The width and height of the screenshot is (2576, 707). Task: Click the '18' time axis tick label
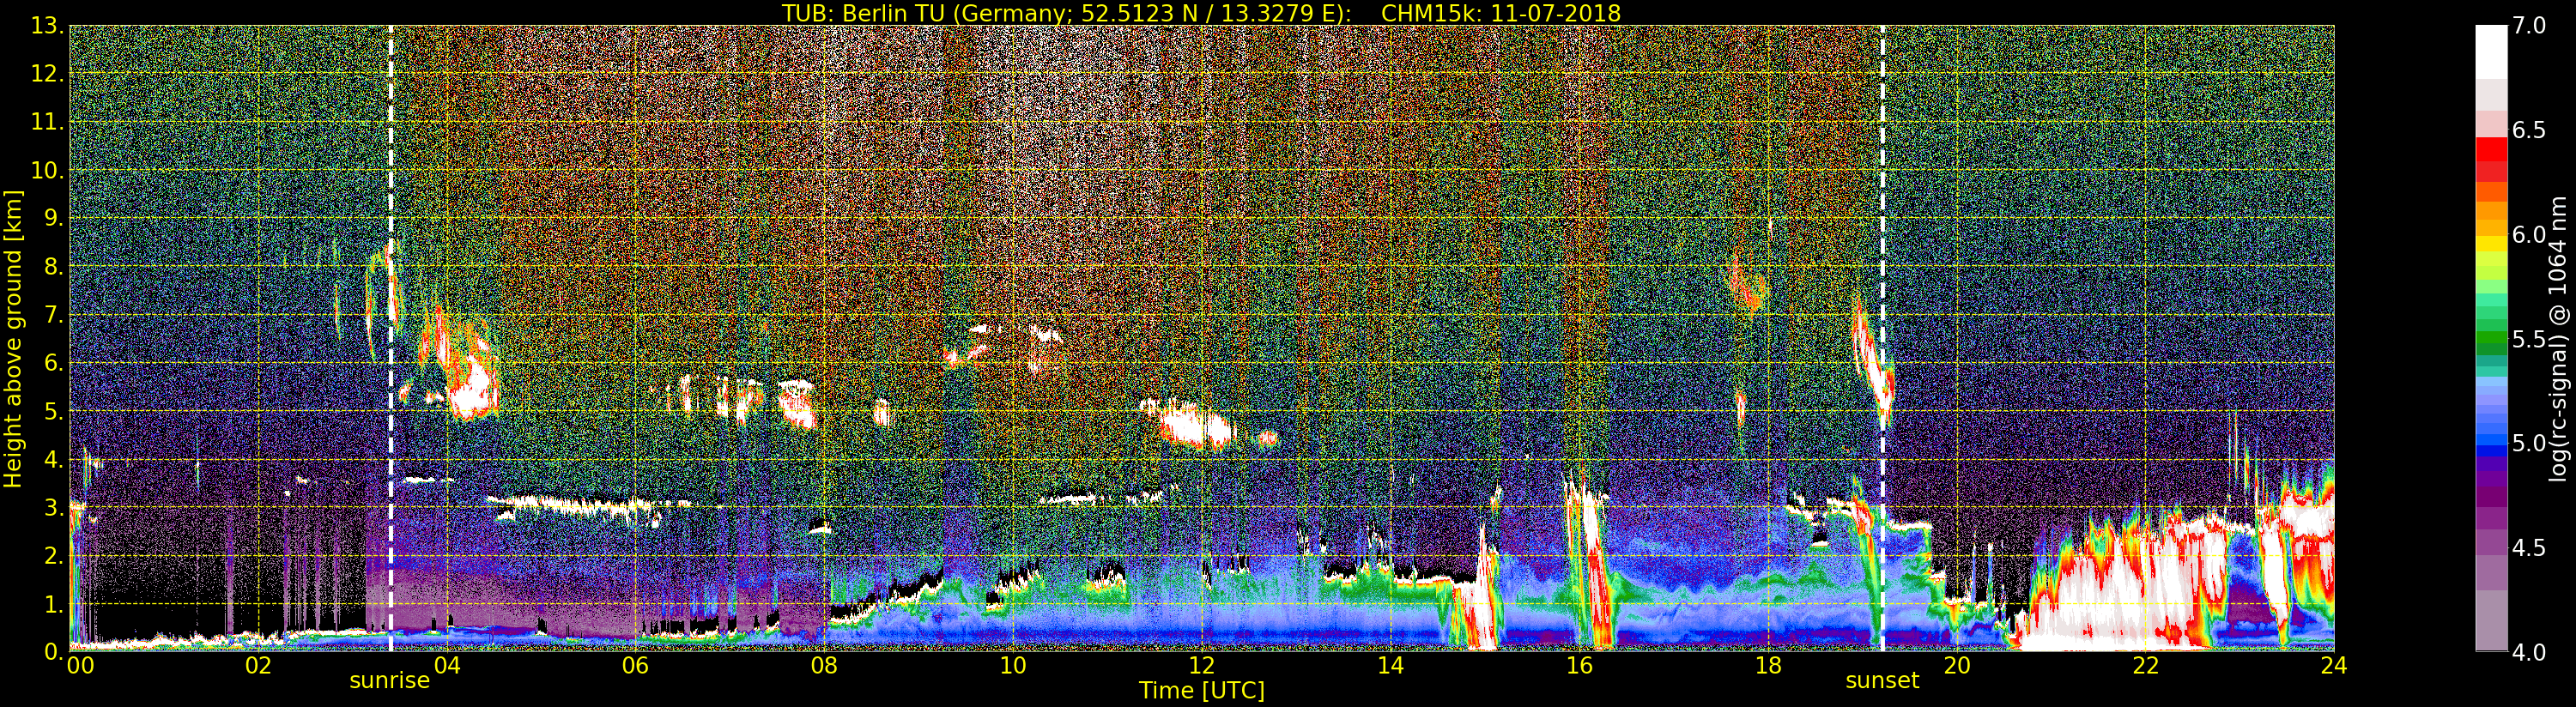pos(1768,665)
